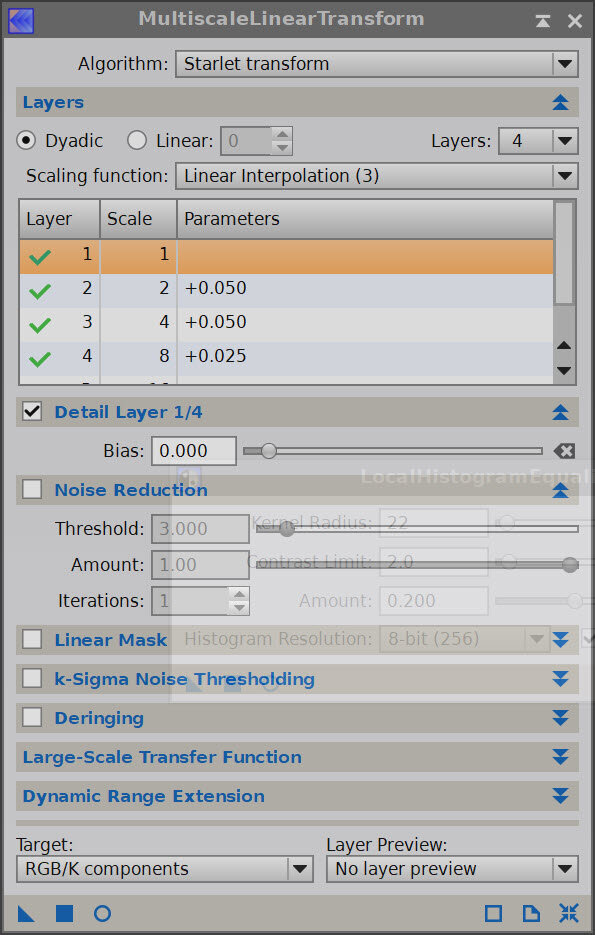Screen dimensions: 595x935
Task: Toggle the green check for layer 3
Action: point(40,325)
